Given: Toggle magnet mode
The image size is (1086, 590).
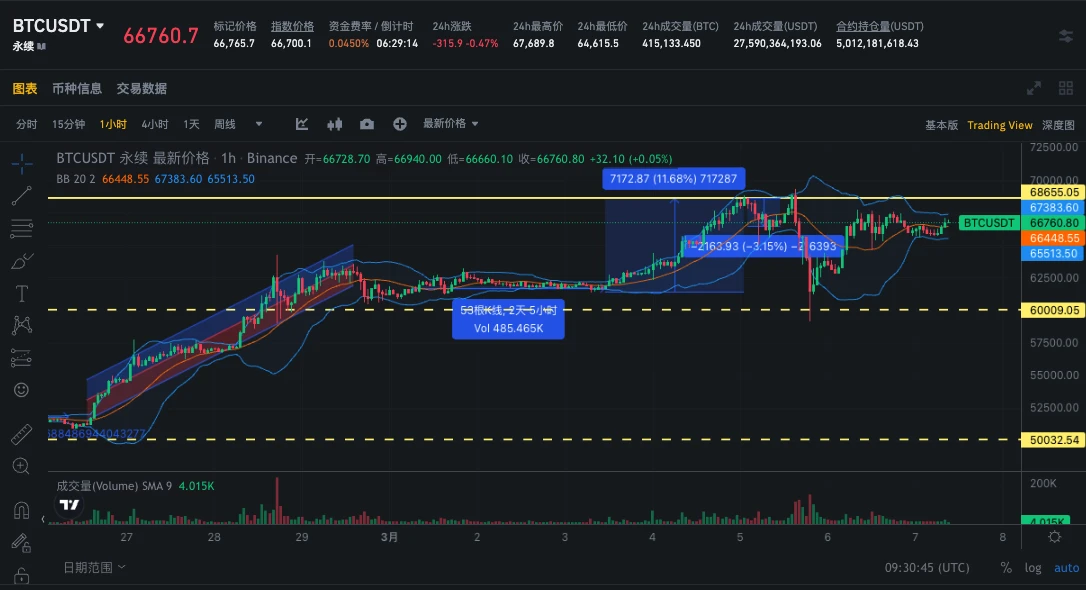Looking at the screenshot, I should click(21, 510).
